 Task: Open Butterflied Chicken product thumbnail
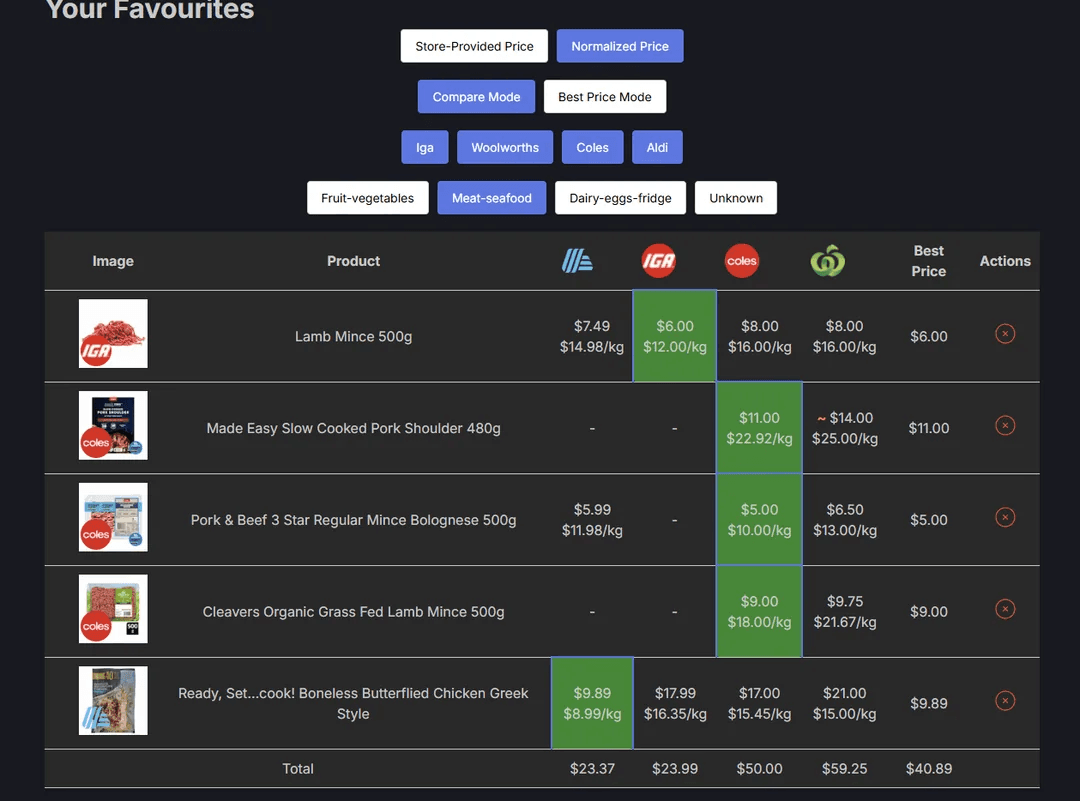(x=113, y=700)
